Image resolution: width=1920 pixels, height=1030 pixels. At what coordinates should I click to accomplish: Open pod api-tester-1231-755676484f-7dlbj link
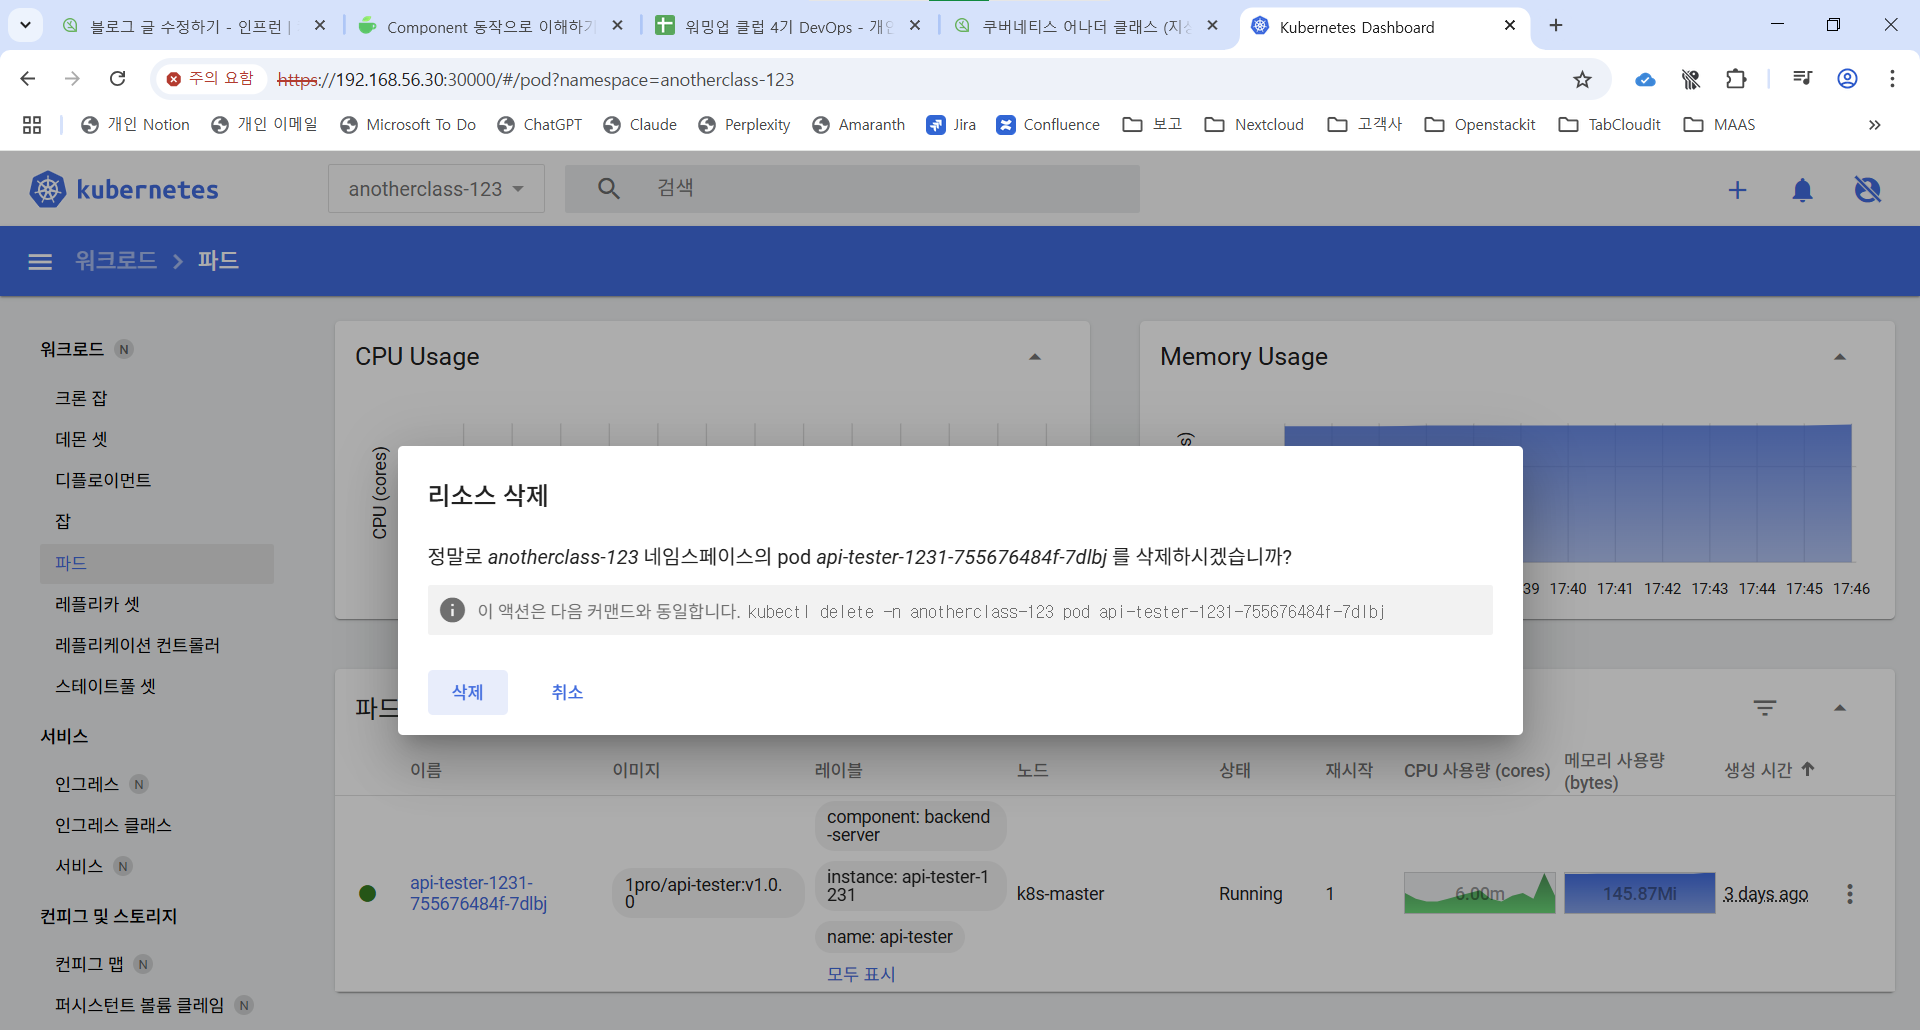tap(478, 893)
